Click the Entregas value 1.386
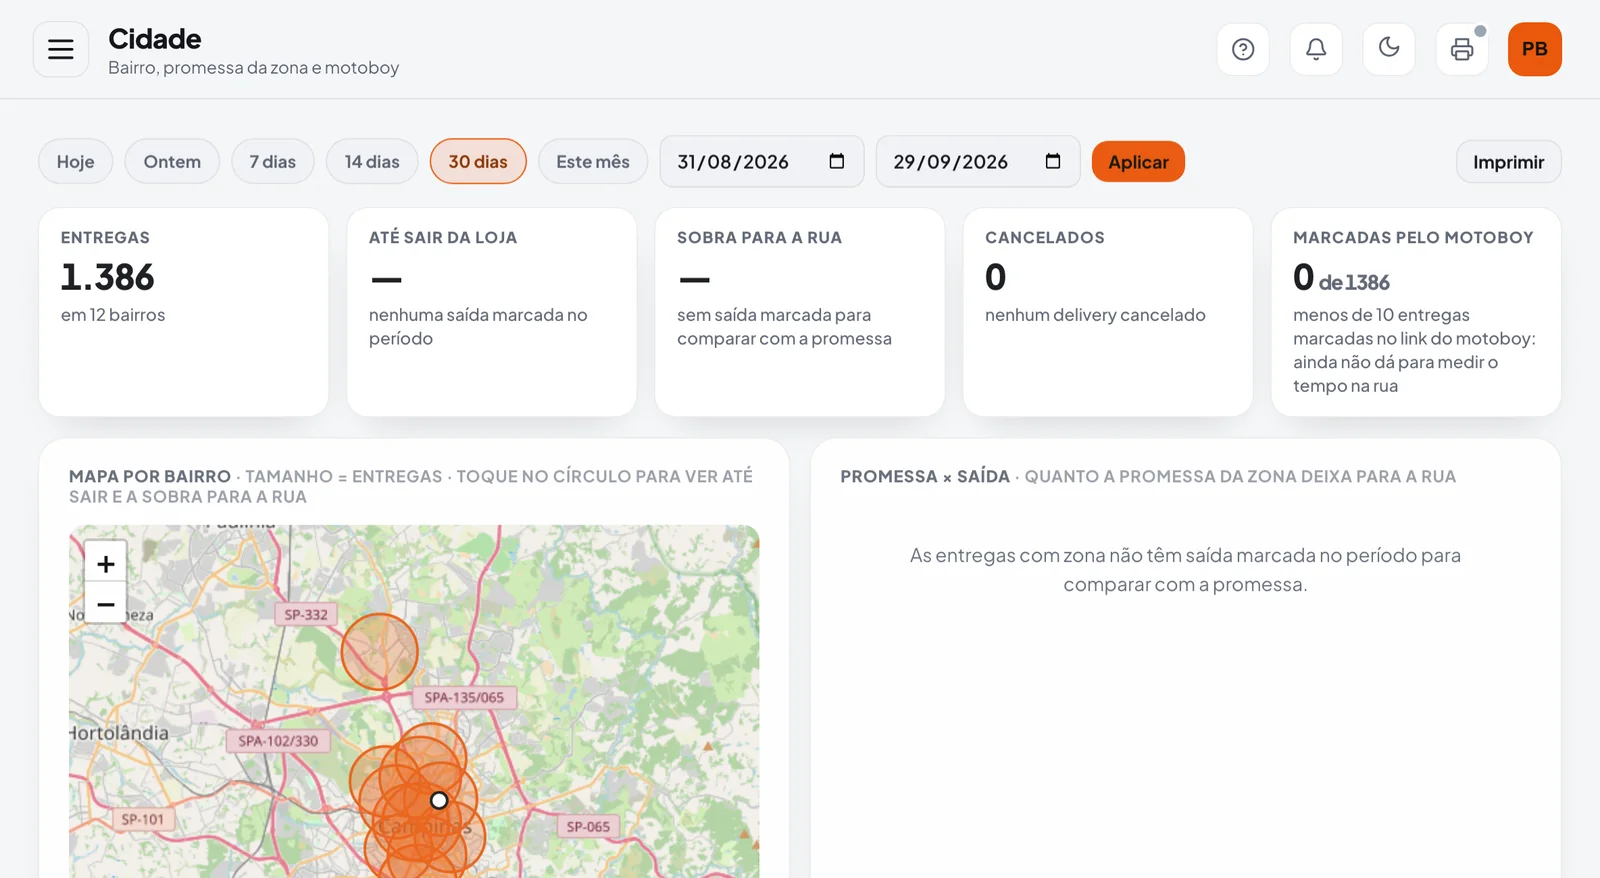1600x878 pixels. coord(108,277)
